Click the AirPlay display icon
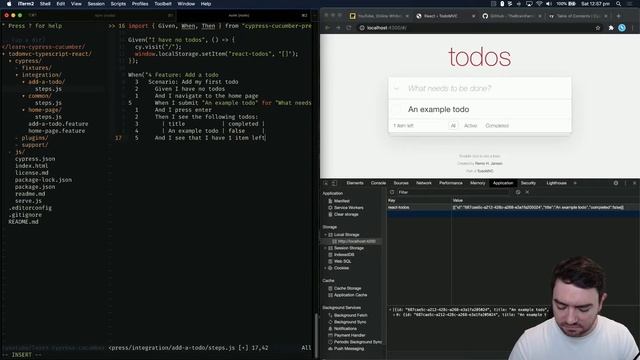This screenshot has width=640, height=360. coord(529,4)
